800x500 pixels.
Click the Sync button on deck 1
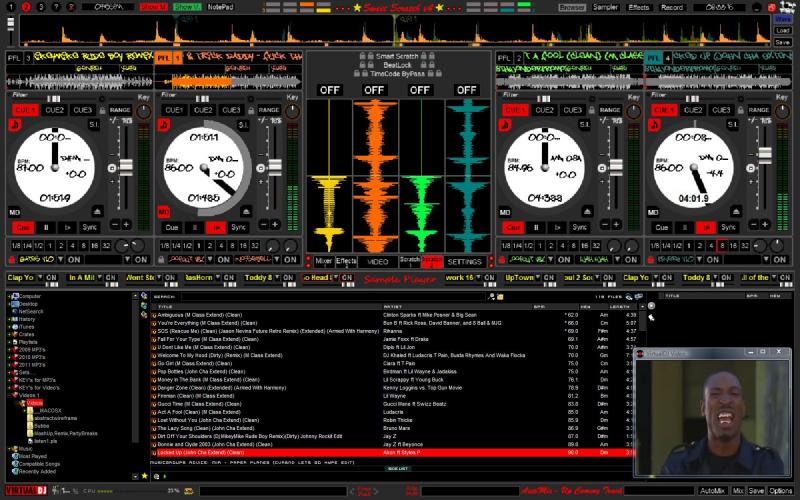tap(239, 227)
